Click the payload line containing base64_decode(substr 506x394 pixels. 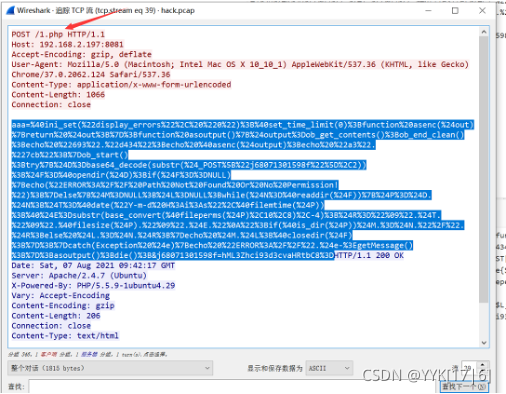[x=189, y=165]
